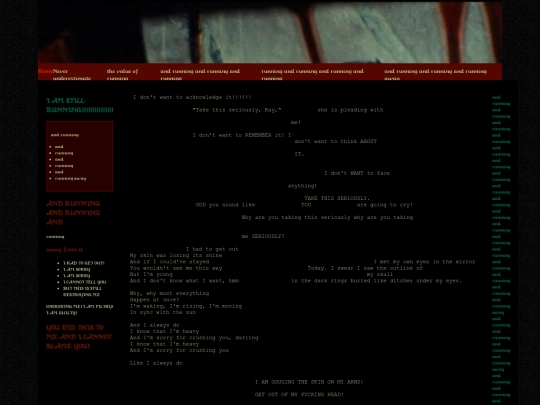The height and width of the screenshot is (405, 540).
Task: Click 'AND RUNNING AND RUNNING AND' red heading
Action: click(x=73, y=213)
